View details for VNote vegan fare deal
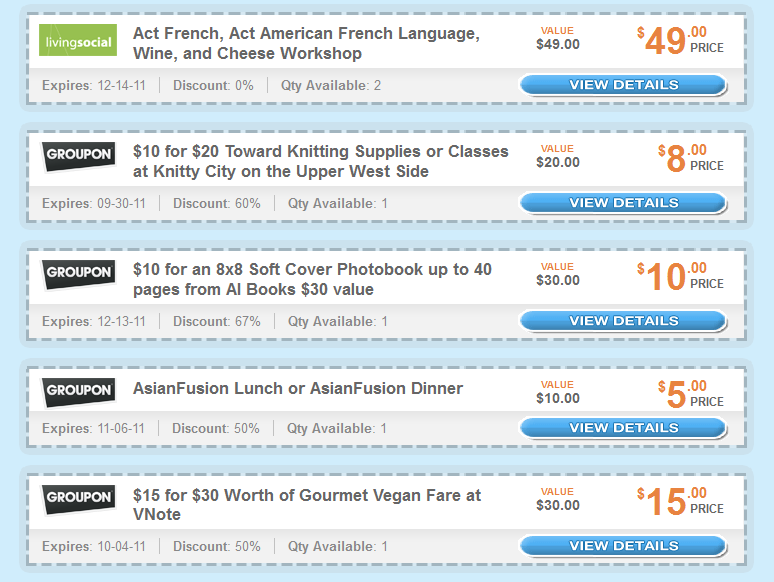 623,546
